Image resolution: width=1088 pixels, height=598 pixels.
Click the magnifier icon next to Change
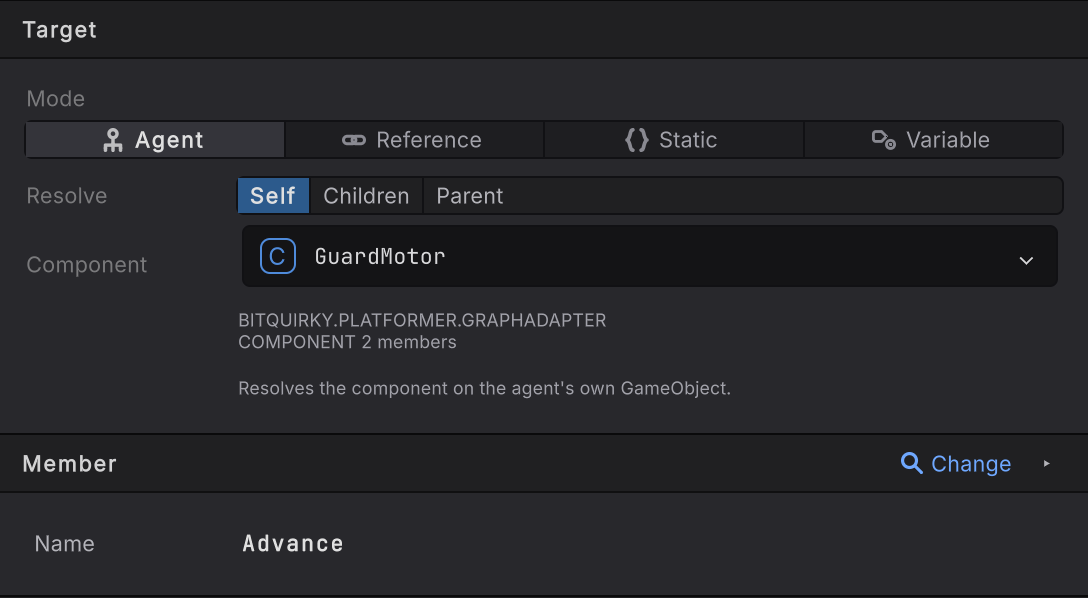click(911, 463)
